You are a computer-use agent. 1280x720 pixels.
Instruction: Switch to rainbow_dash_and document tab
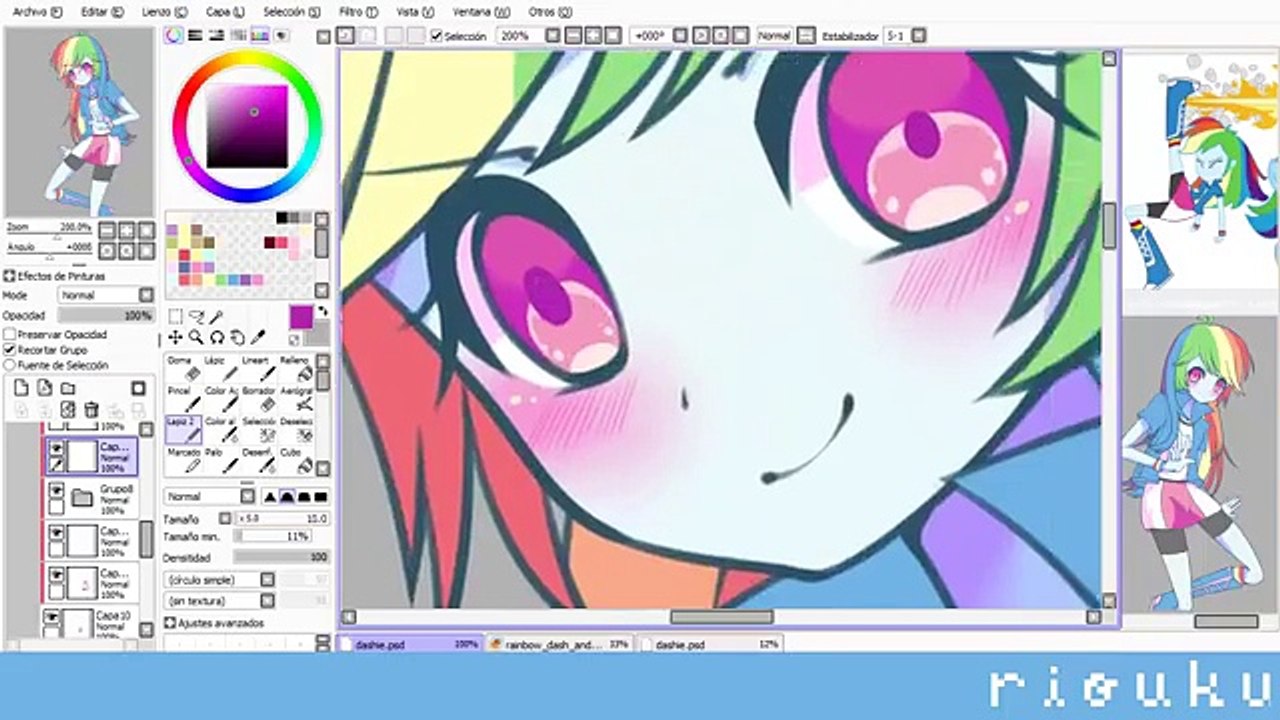click(560, 645)
